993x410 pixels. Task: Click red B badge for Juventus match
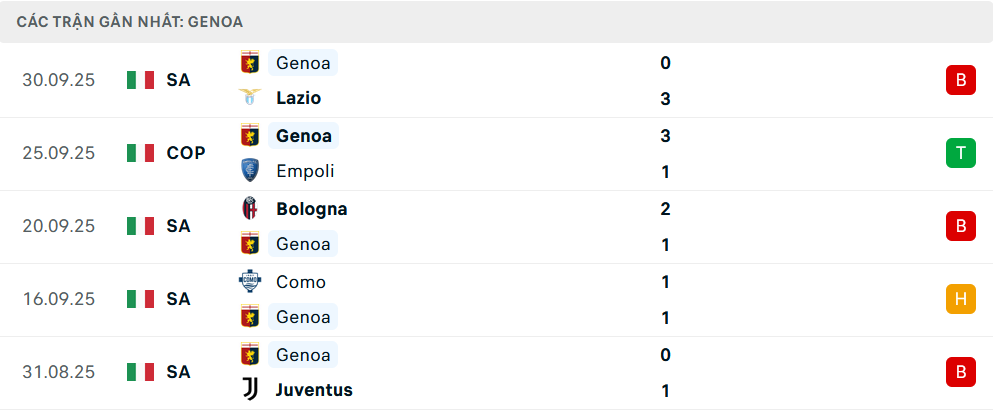point(960,372)
